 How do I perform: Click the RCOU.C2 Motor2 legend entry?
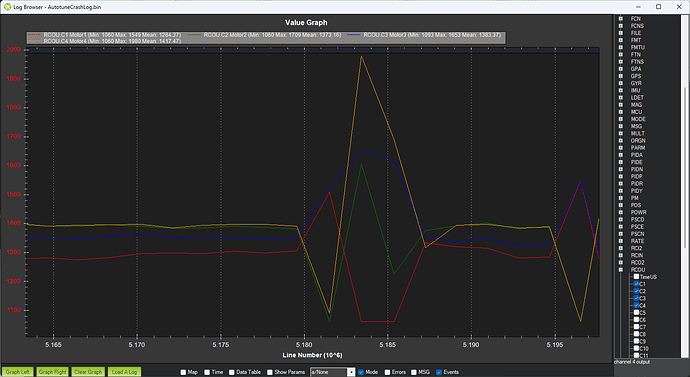point(264,35)
